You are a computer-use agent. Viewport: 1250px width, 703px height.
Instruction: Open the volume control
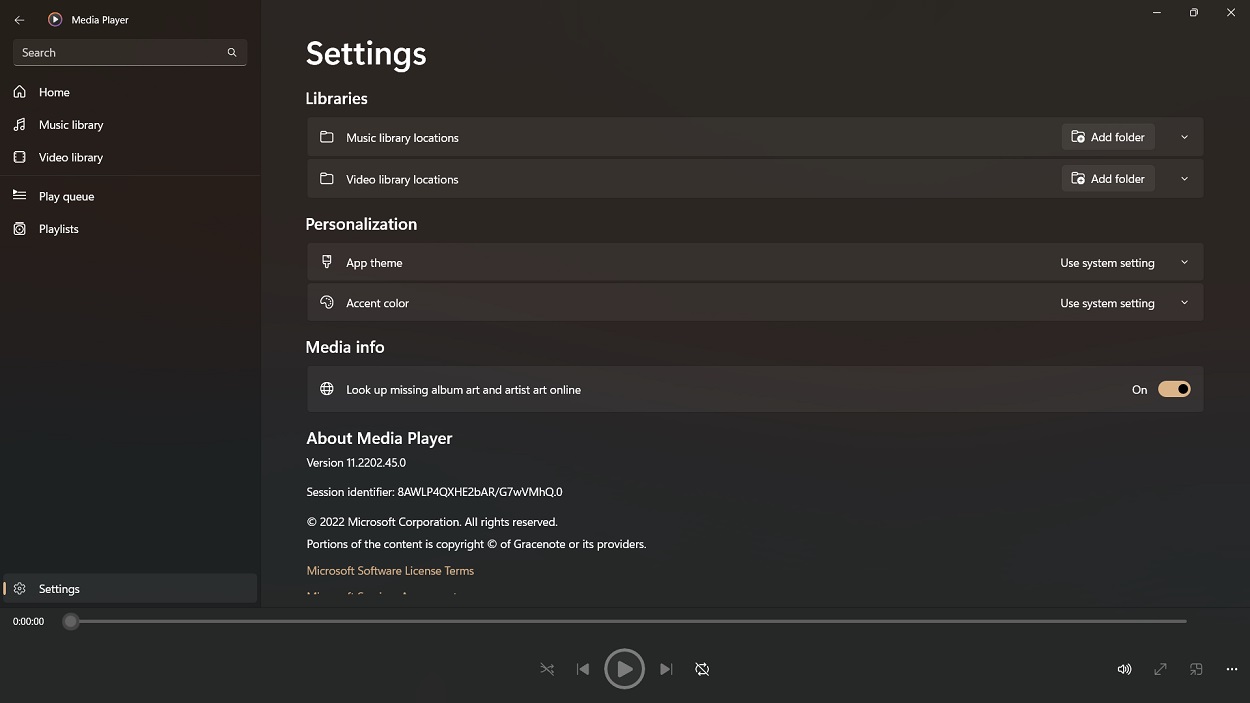click(1124, 669)
